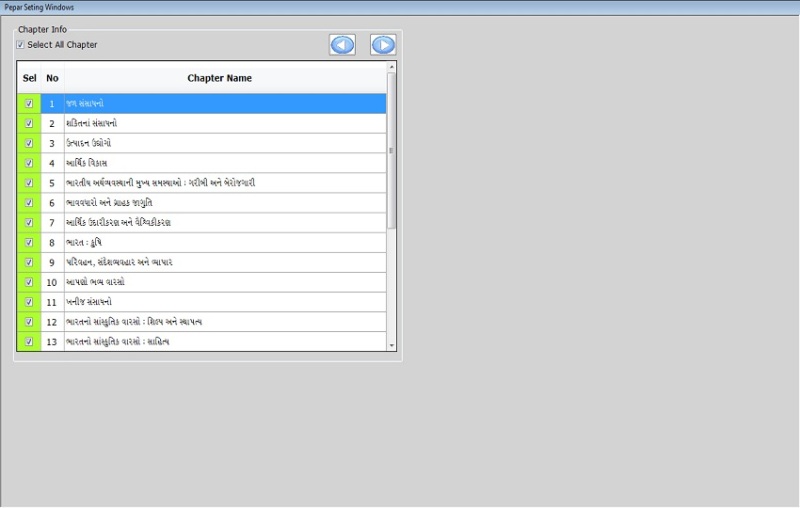Uncheck the checkbox for chapter 5
Viewport: 800px width, 508px height.
tap(29, 183)
